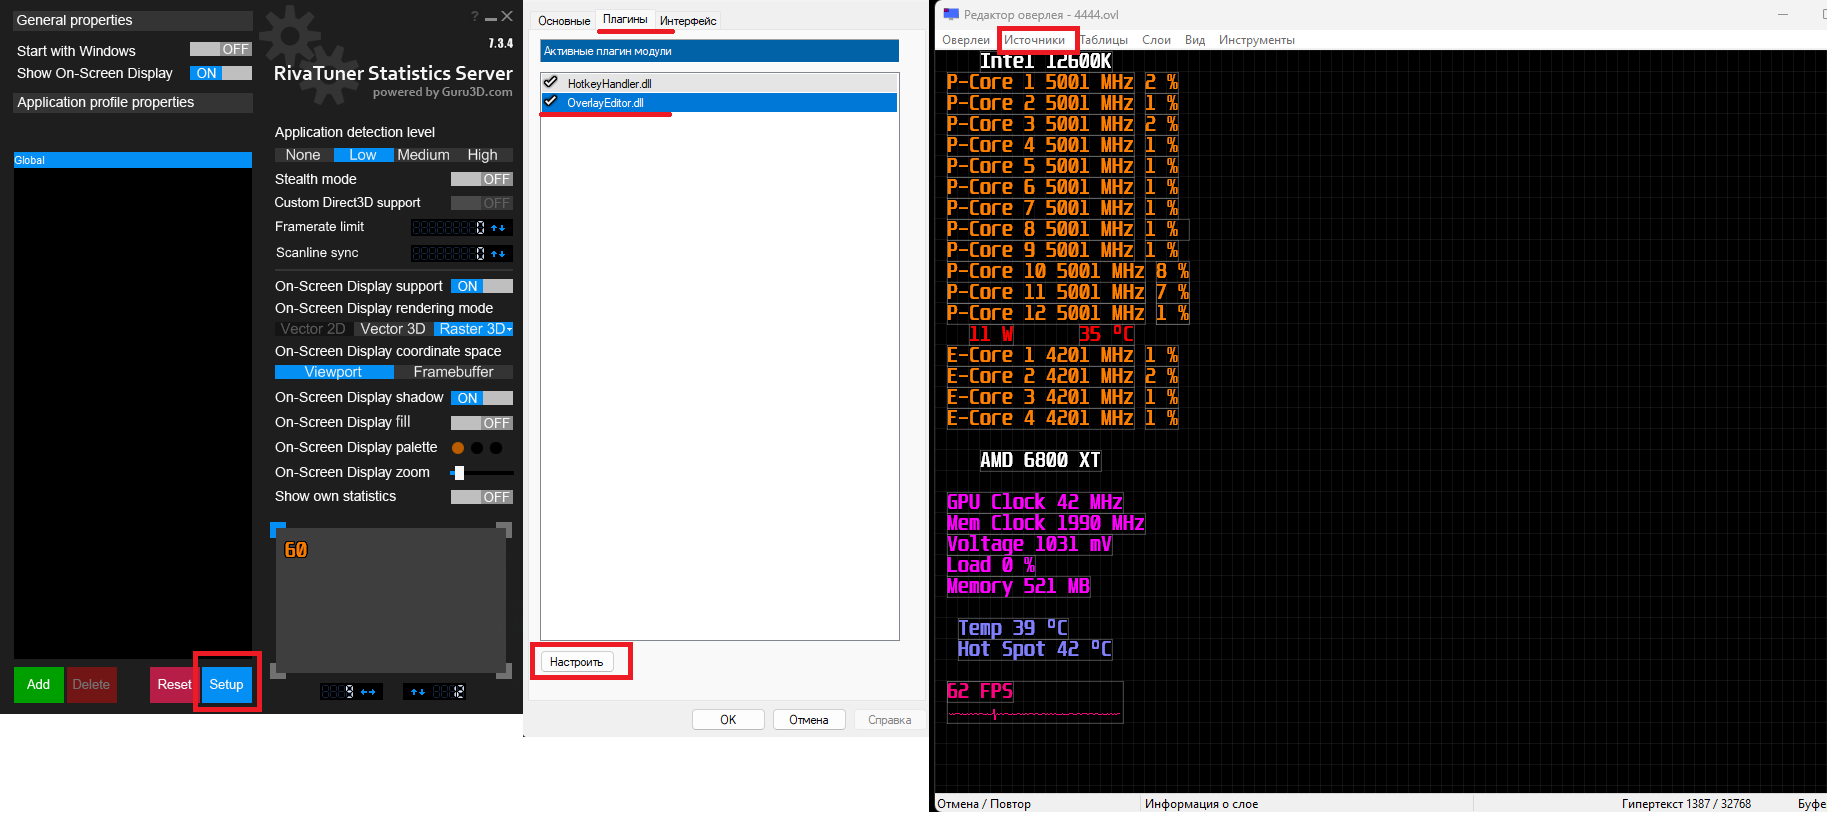Image resolution: width=1827 pixels, height=820 pixels.
Task: Open the Источники menu
Action: pos(1034,40)
